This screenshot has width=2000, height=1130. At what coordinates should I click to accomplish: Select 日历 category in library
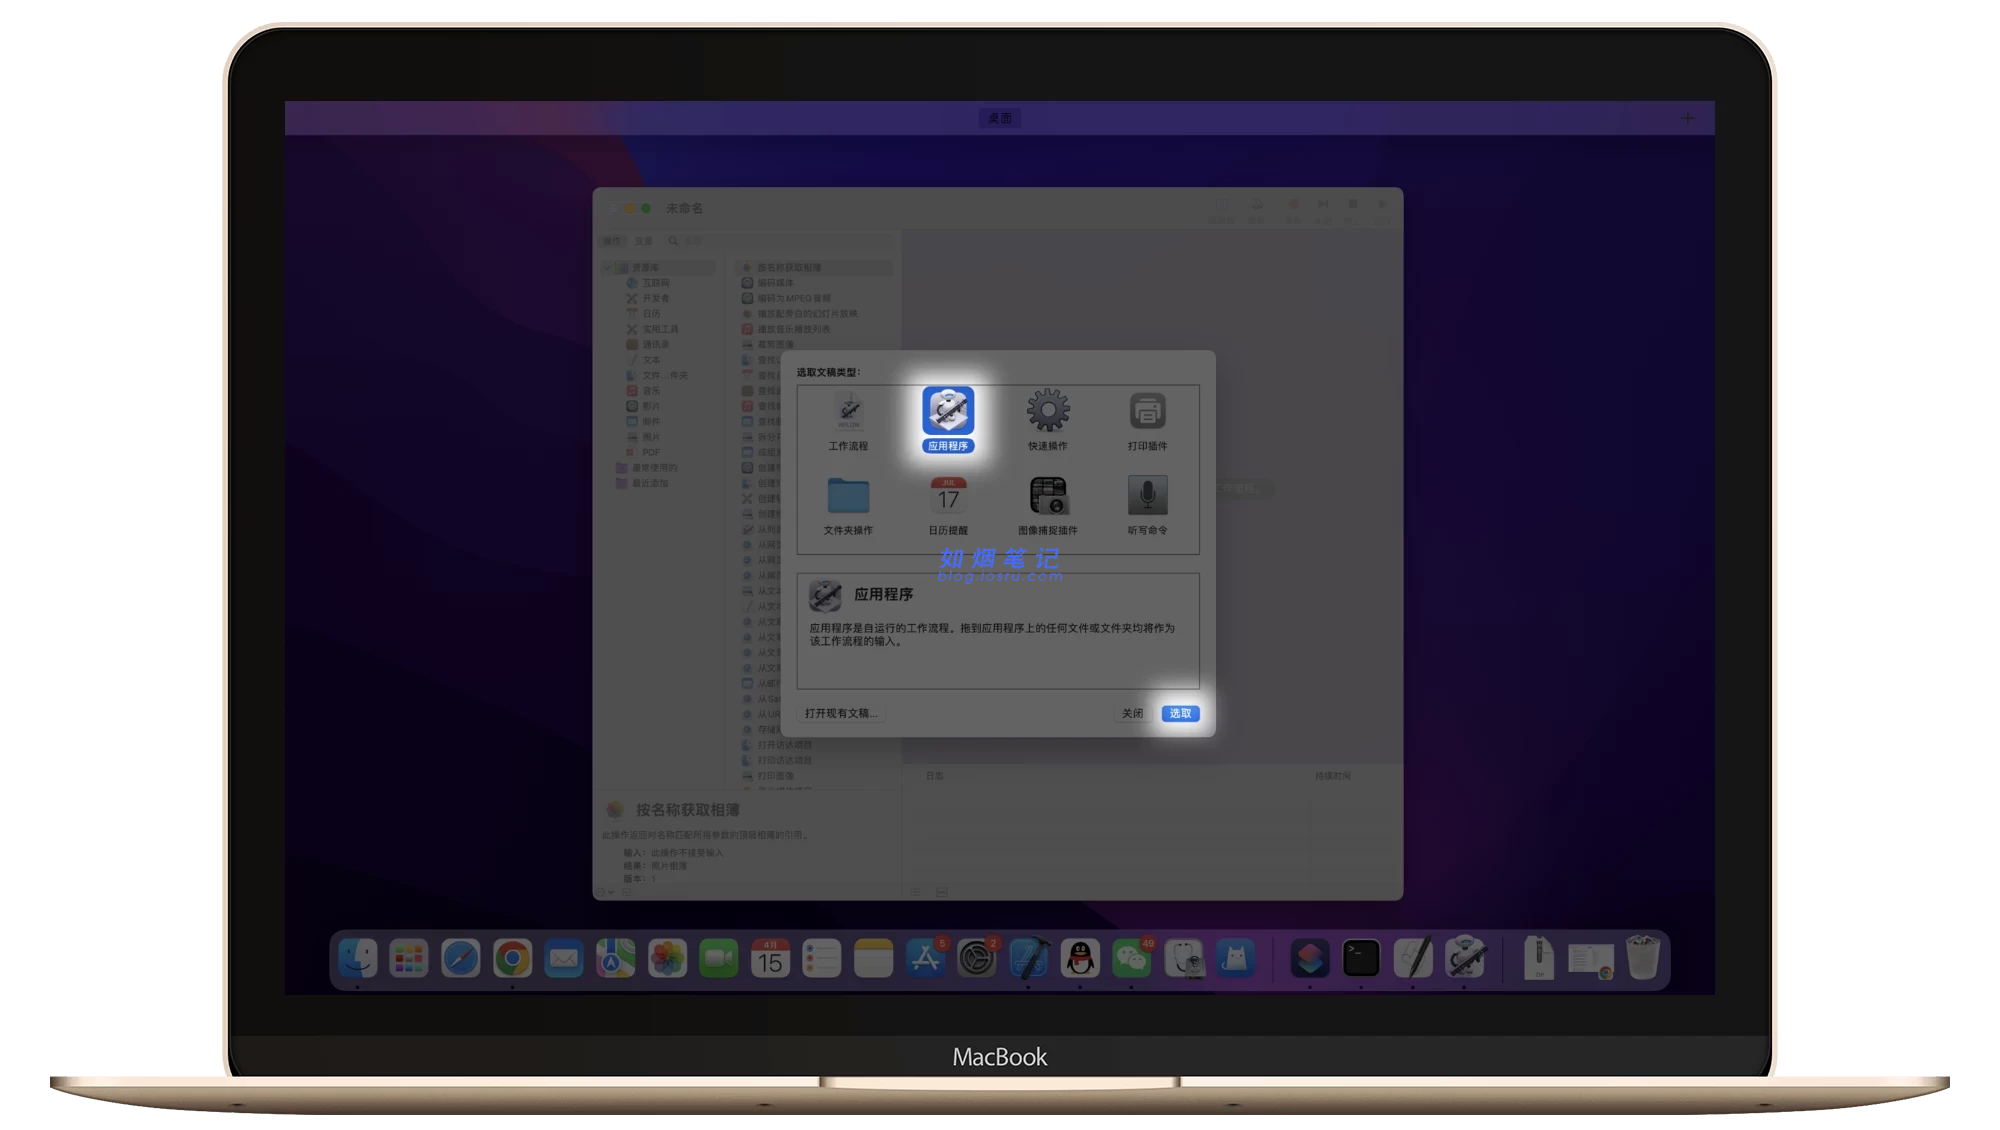point(643,314)
